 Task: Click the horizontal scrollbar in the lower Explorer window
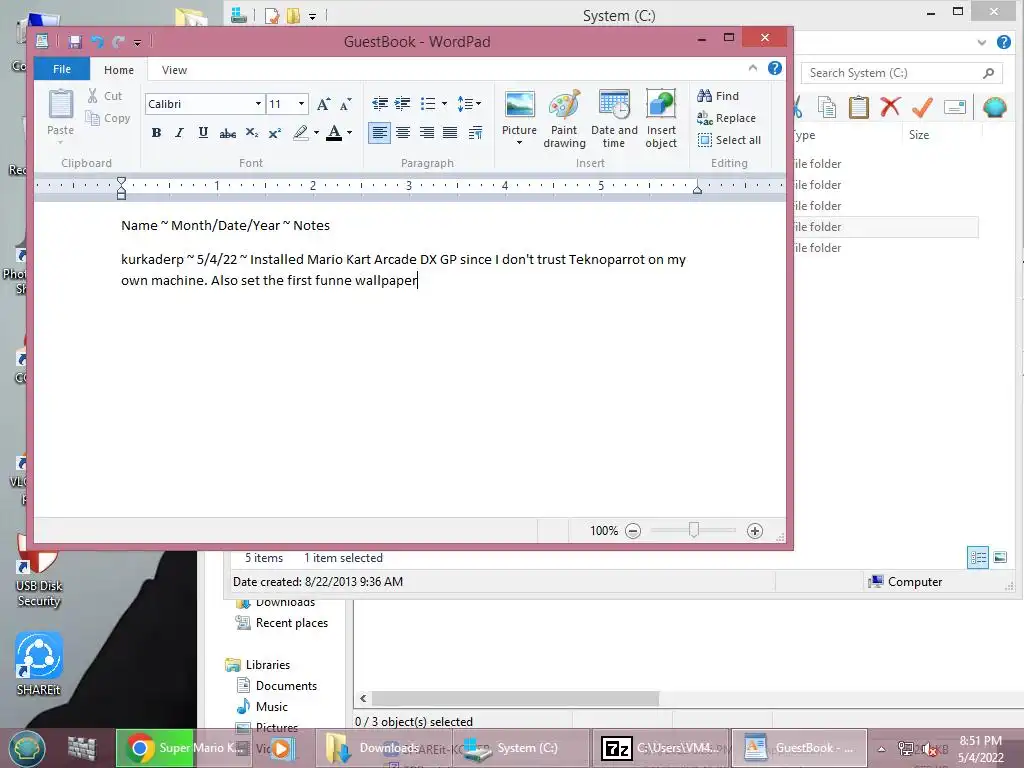coord(515,698)
